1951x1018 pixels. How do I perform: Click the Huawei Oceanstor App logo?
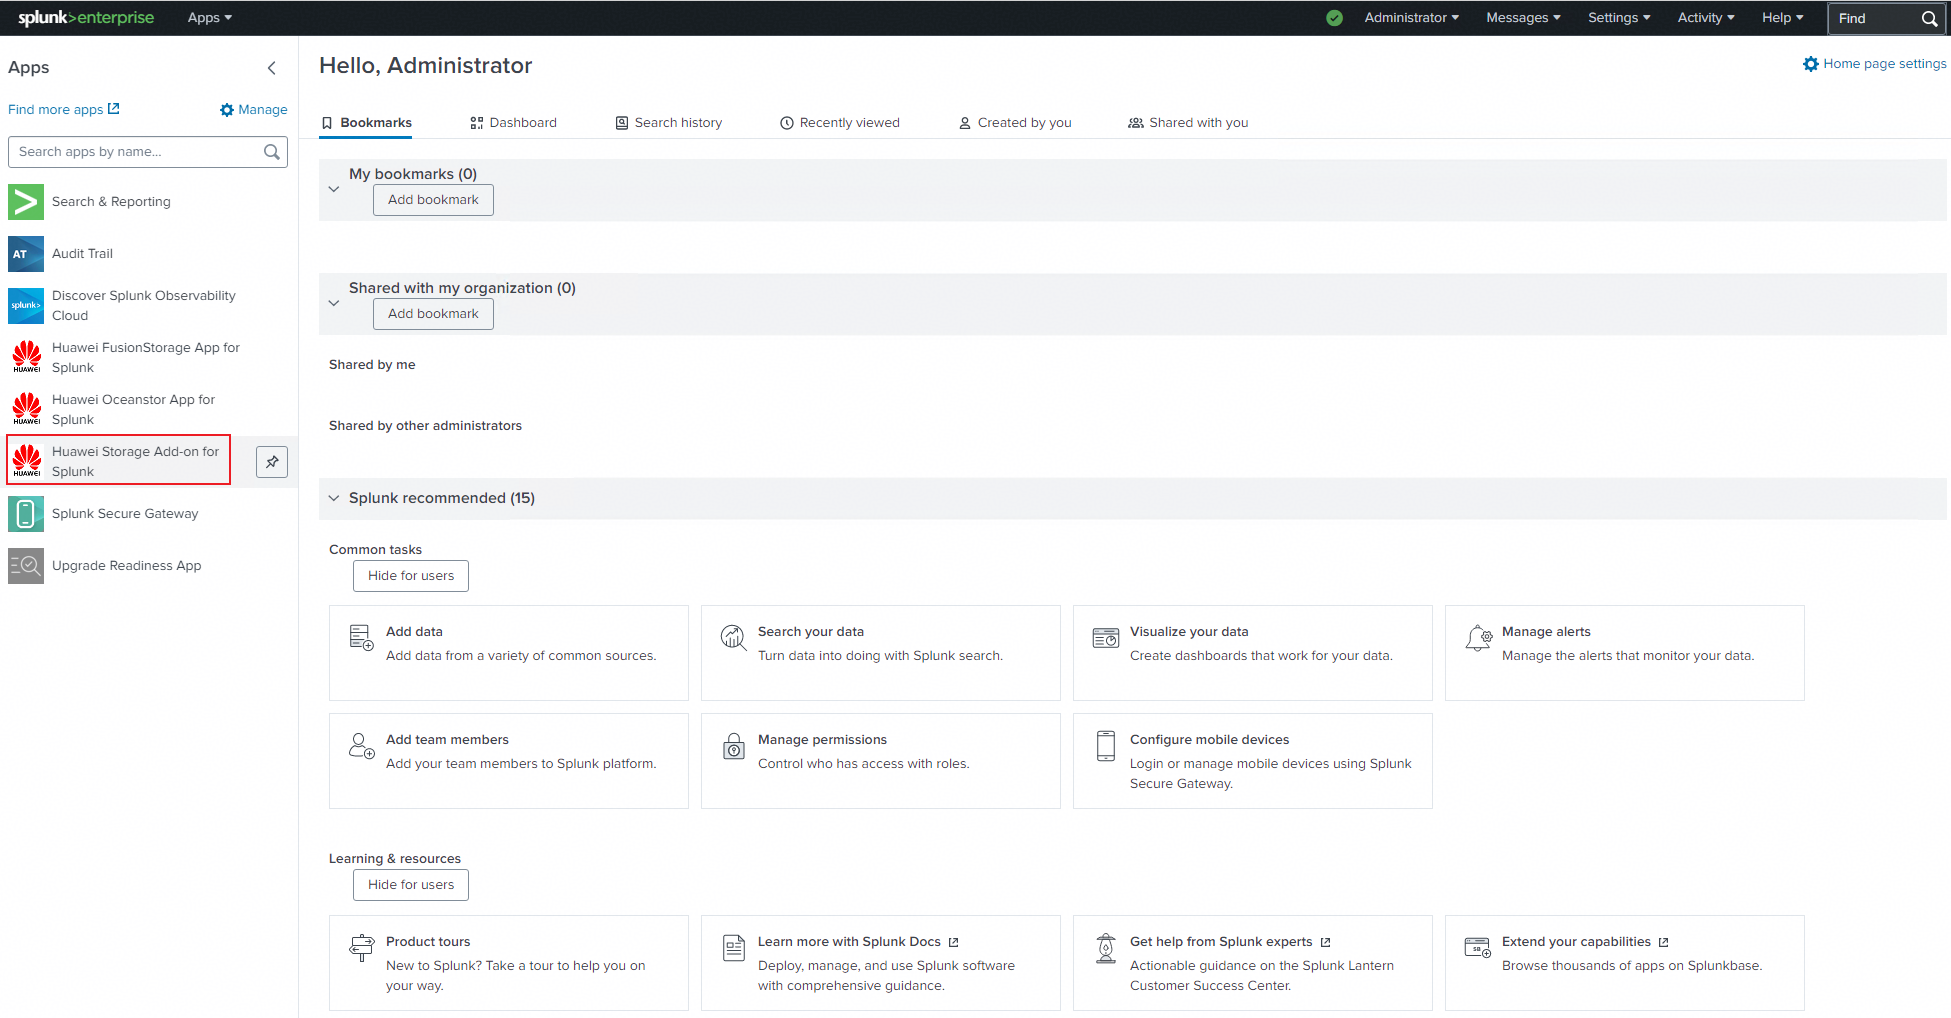pos(26,410)
